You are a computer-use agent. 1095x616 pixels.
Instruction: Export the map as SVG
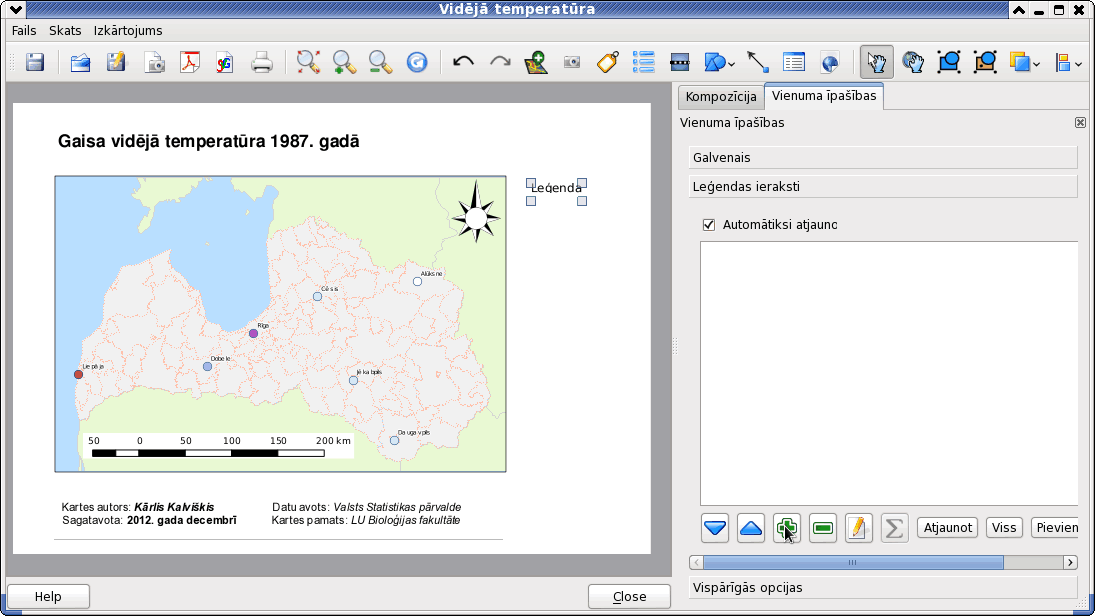coord(224,62)
